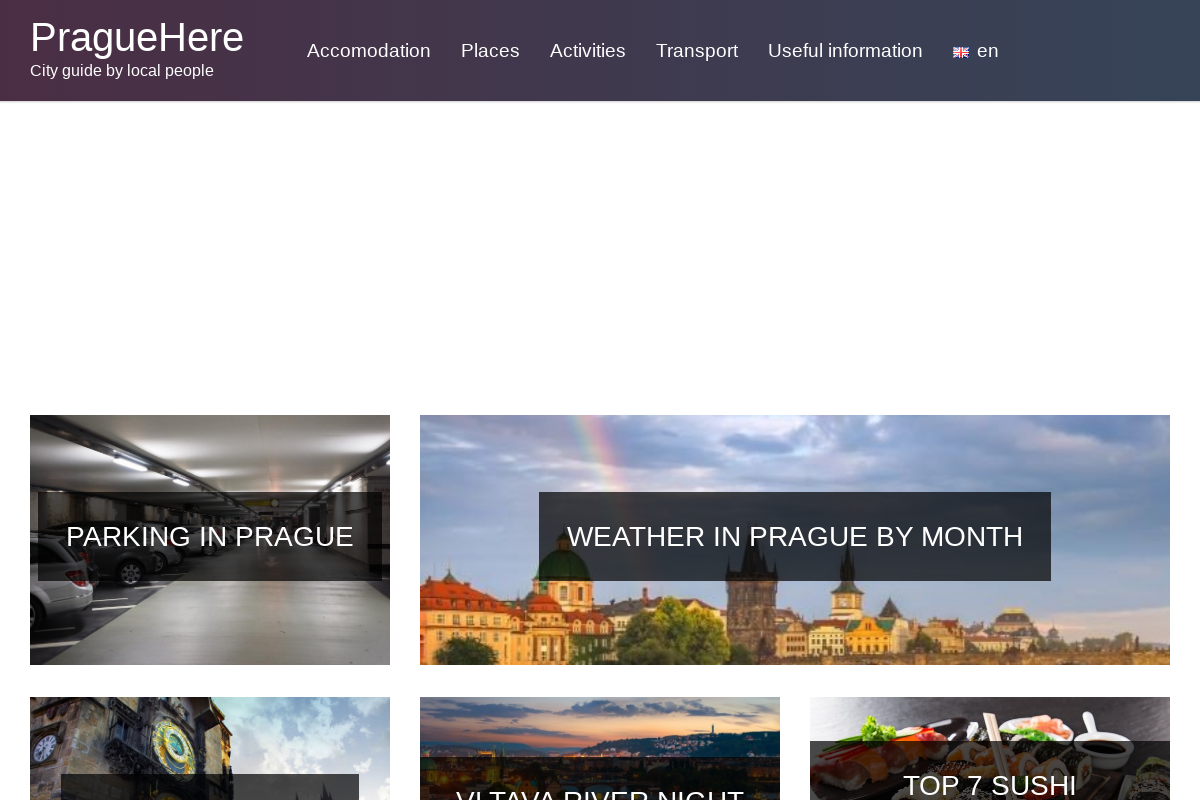The image size is (1200, 800).
Task: Open the Accomodation menu
Action: (368, 50)
